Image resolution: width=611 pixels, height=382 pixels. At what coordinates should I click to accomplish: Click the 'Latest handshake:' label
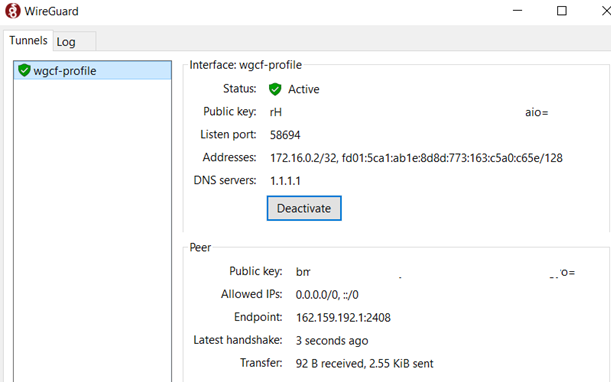point(238,340)
